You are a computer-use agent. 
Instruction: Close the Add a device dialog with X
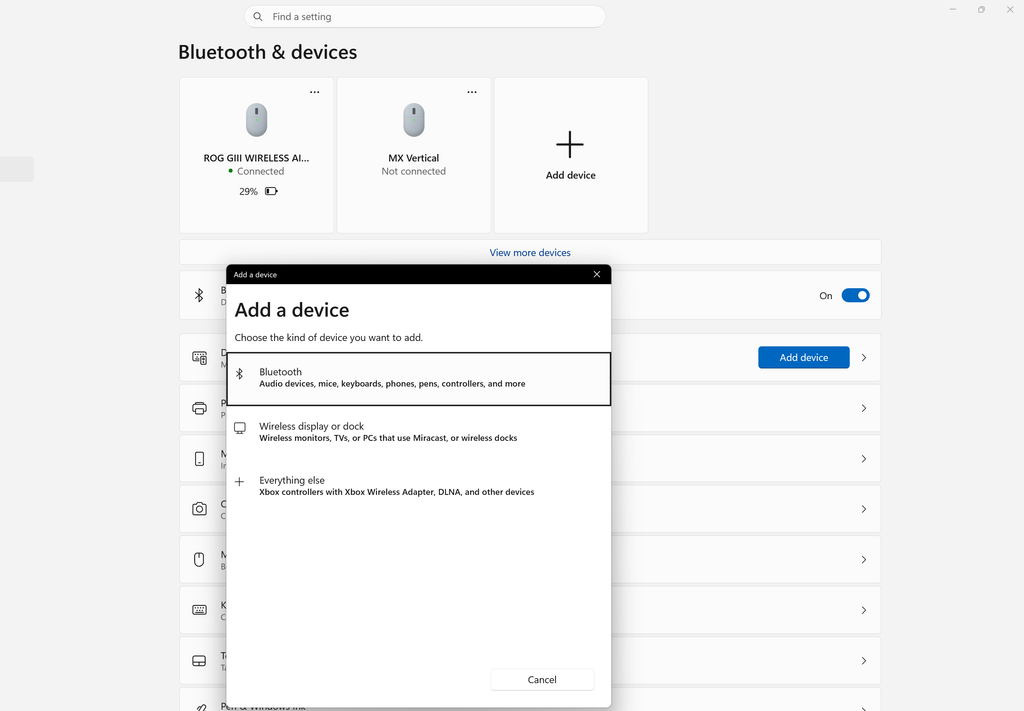coord(597,274)
